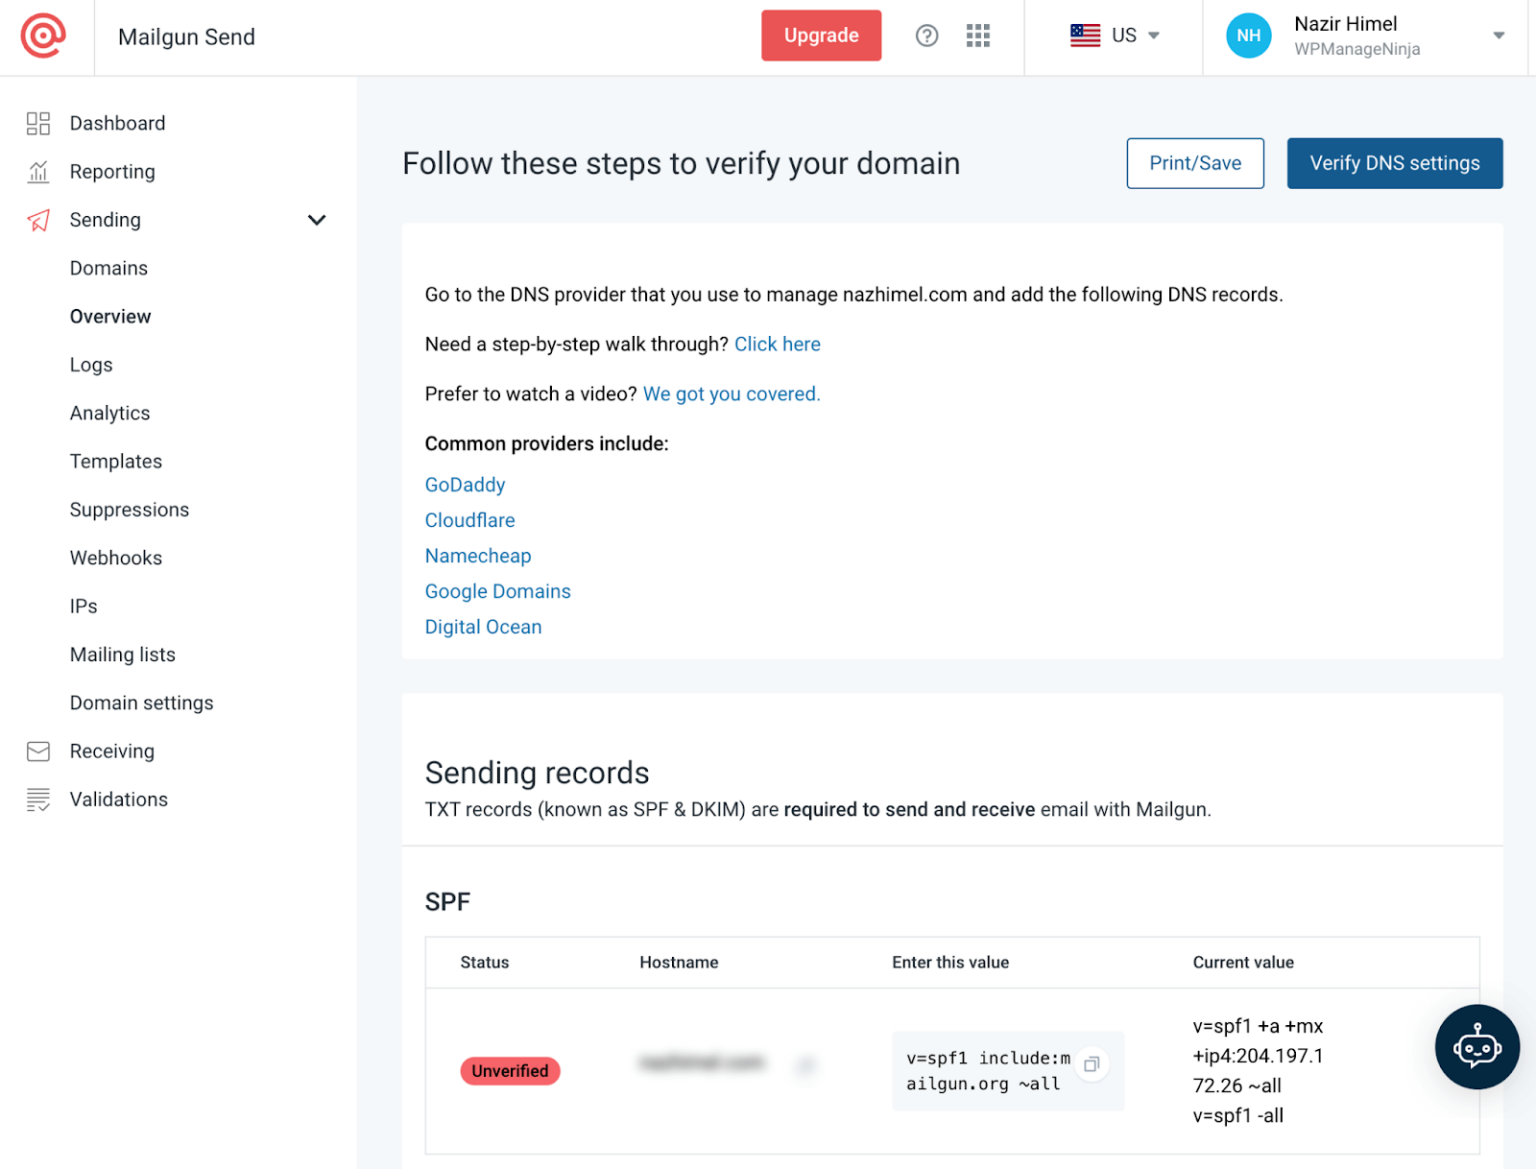Copy the SPF record value
This screenshot has height=1169, width=1536.
[1092, 1064]
